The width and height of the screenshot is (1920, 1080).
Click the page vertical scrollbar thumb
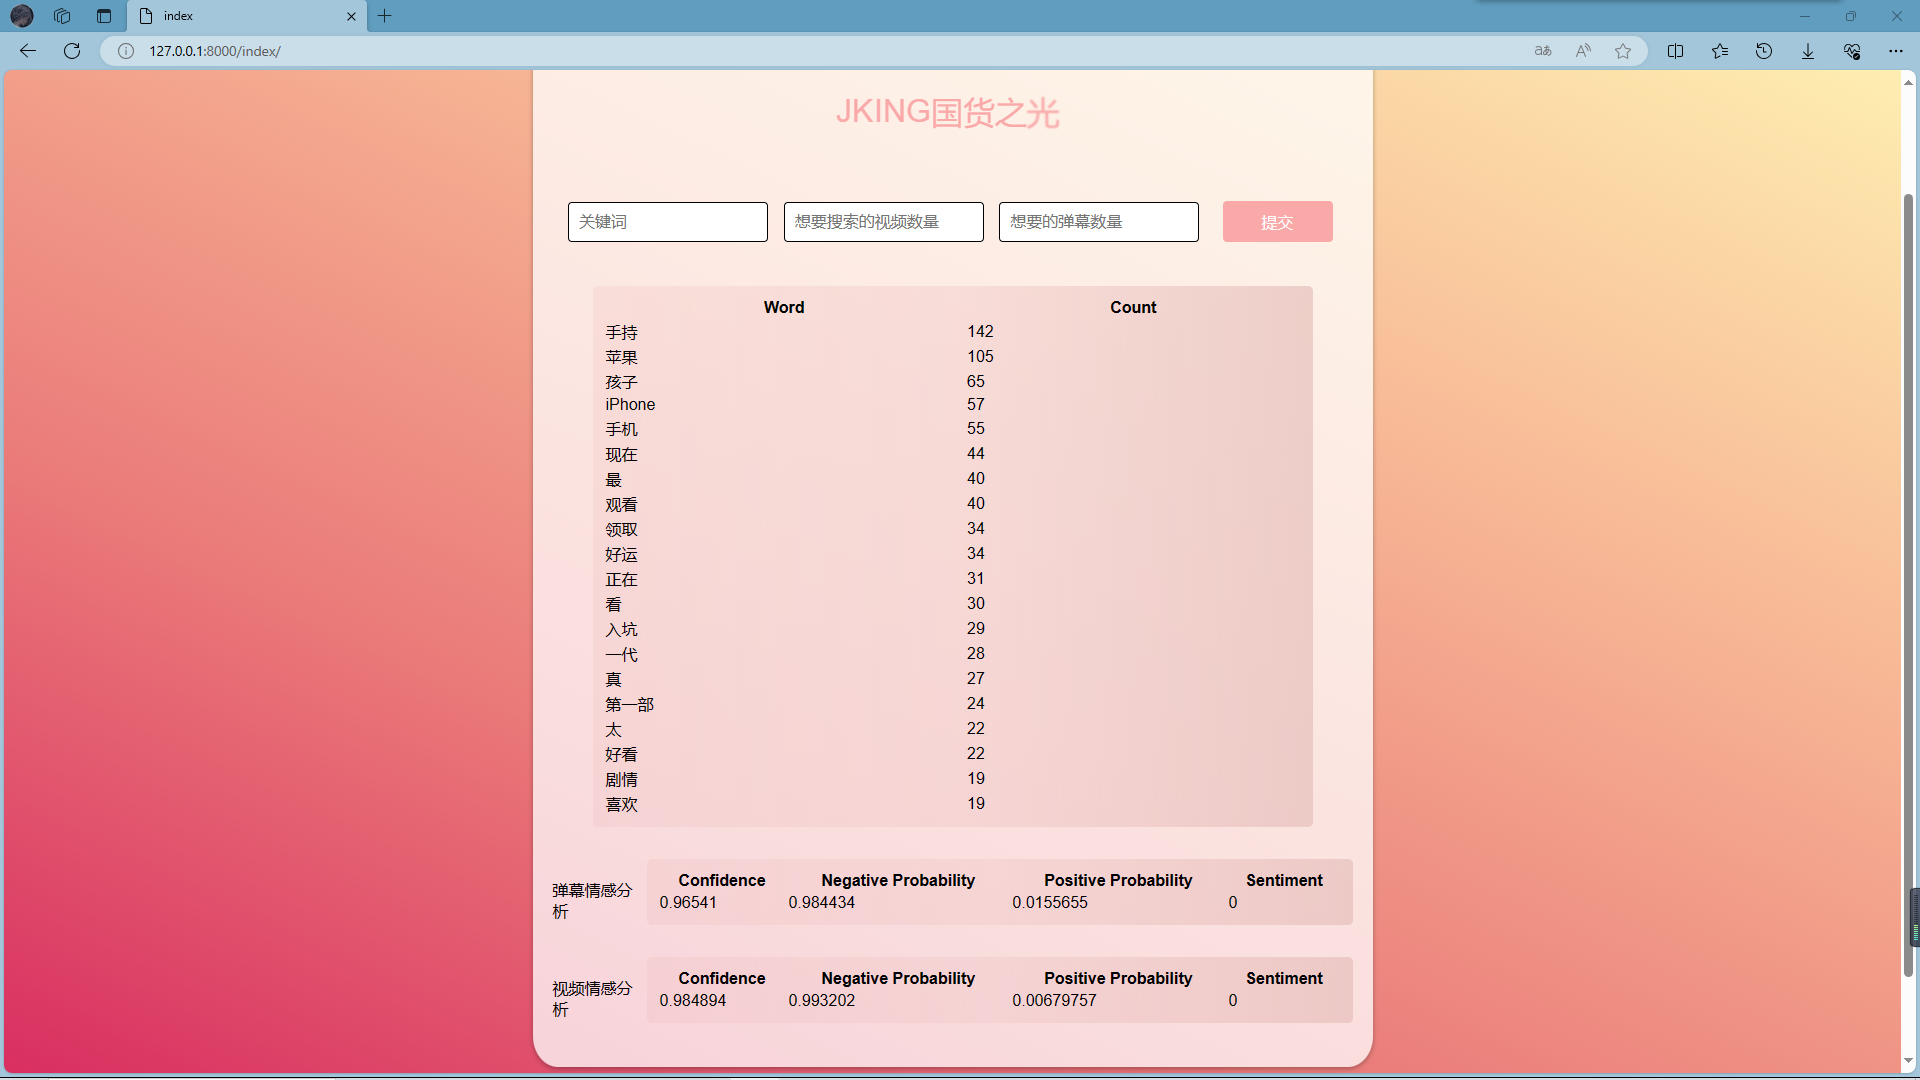[1908, 585]
